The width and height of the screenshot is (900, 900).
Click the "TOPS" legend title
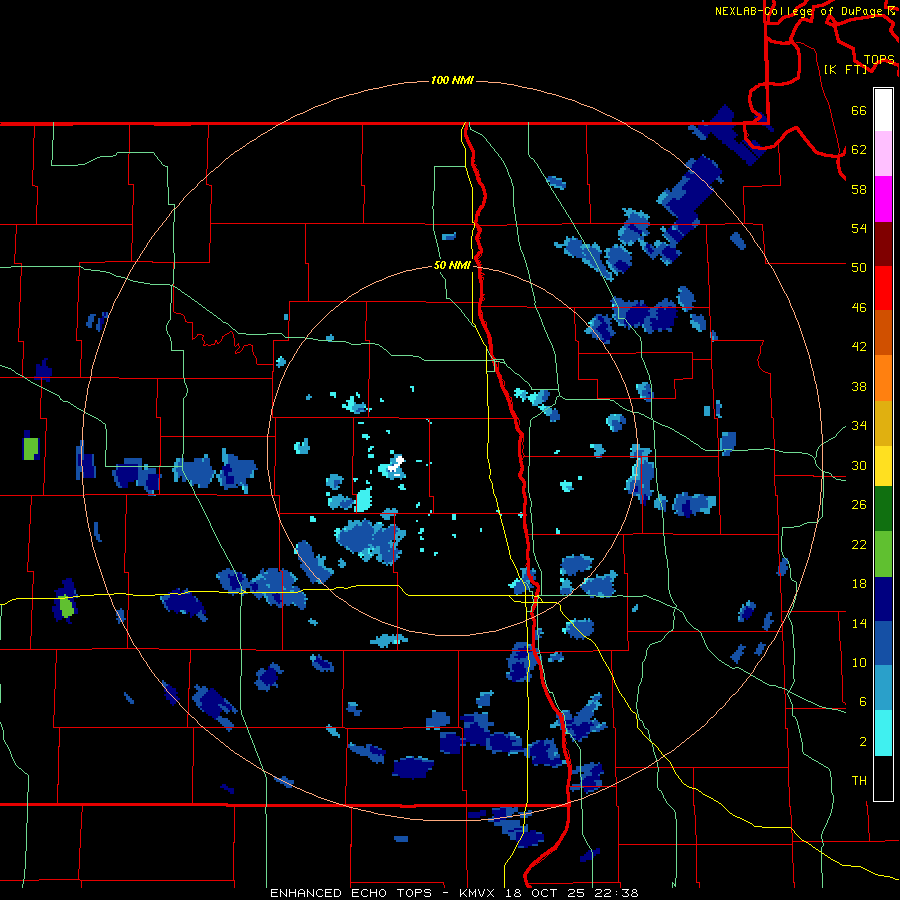879,60
